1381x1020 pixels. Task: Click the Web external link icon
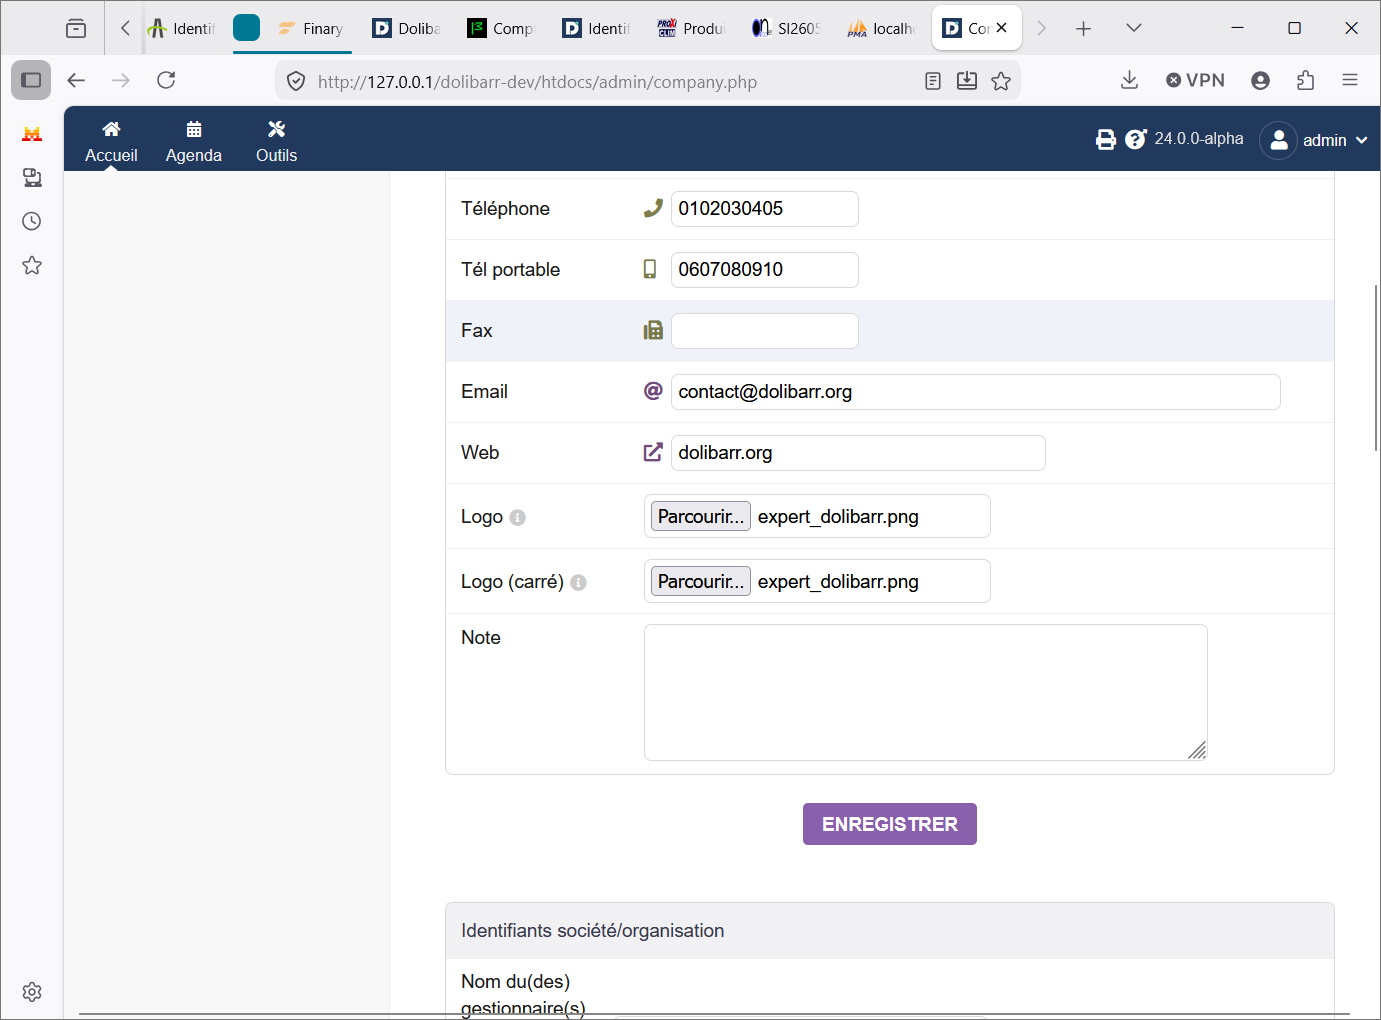(x=653, y=452)
